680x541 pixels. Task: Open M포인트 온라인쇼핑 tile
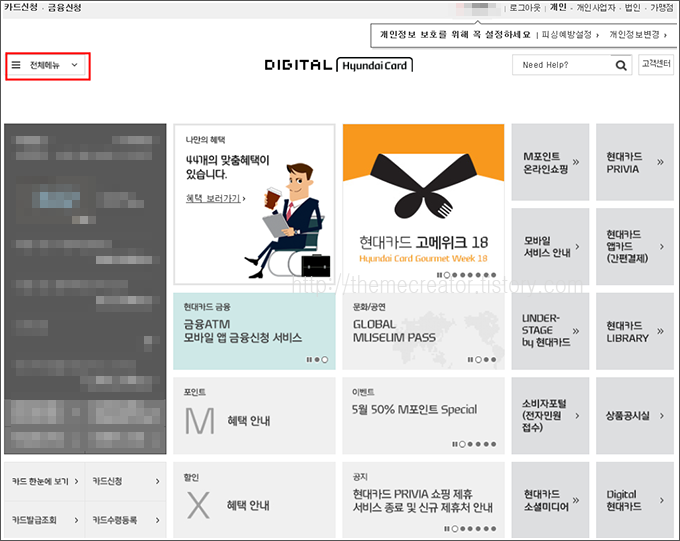point(550,162)
